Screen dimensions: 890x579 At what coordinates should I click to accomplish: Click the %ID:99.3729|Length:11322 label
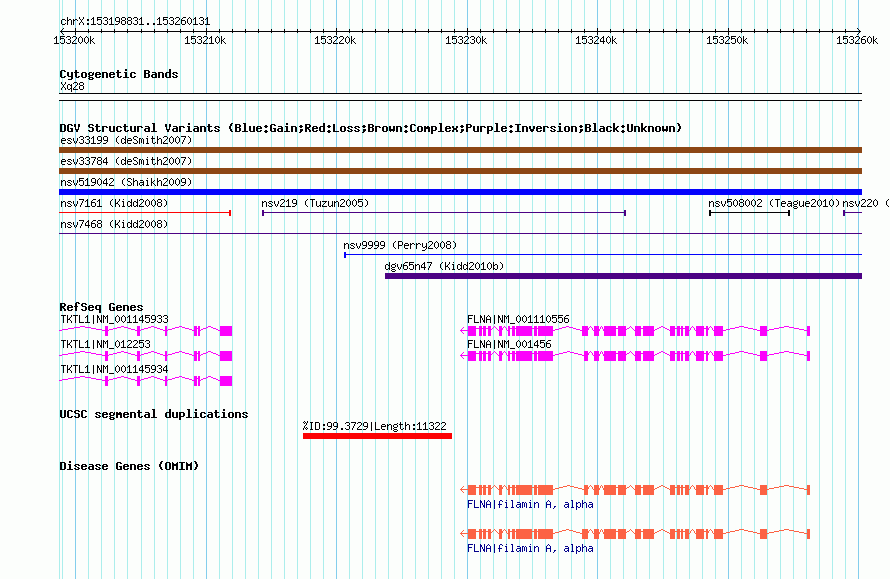point(375,426)
